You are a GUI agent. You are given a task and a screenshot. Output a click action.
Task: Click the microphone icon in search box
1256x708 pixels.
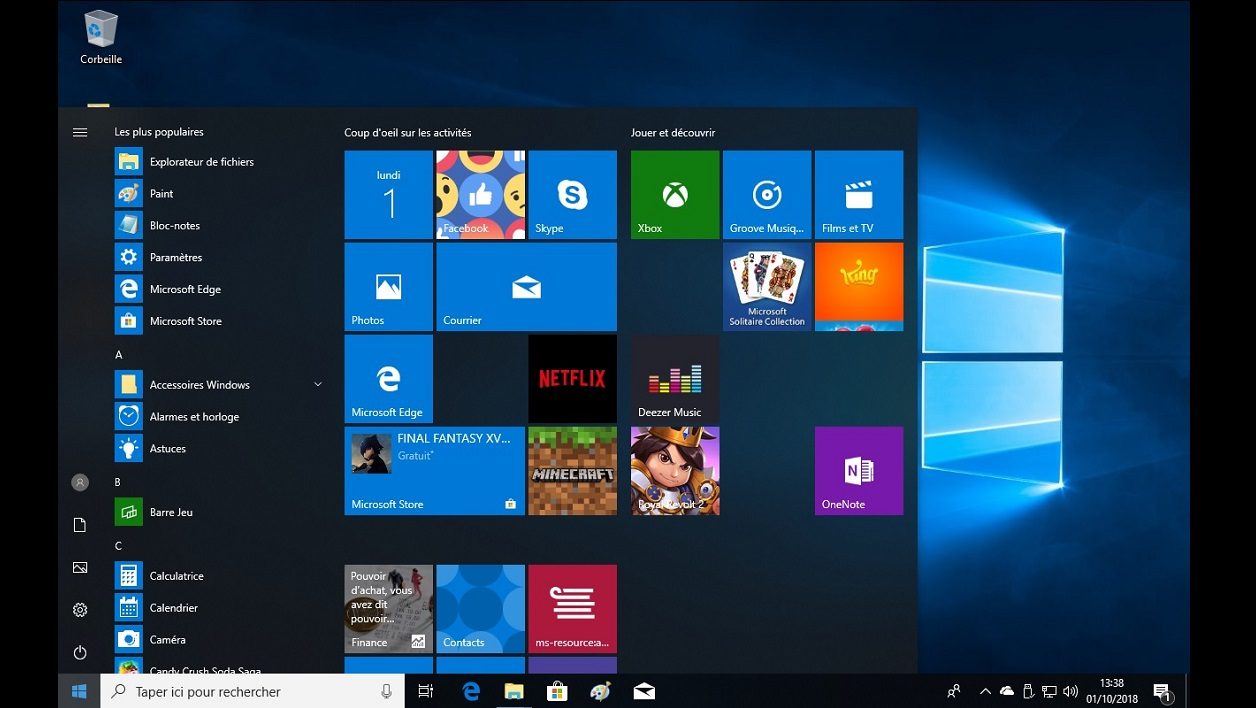[x=386, y=691]
